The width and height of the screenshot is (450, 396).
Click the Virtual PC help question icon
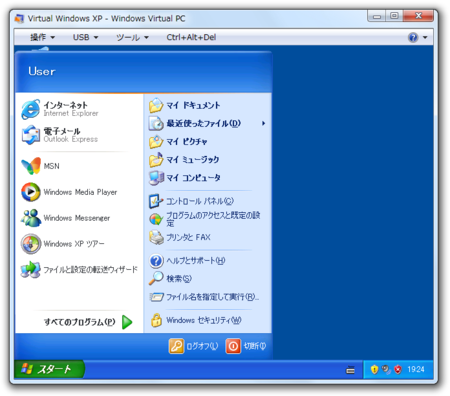413,37
